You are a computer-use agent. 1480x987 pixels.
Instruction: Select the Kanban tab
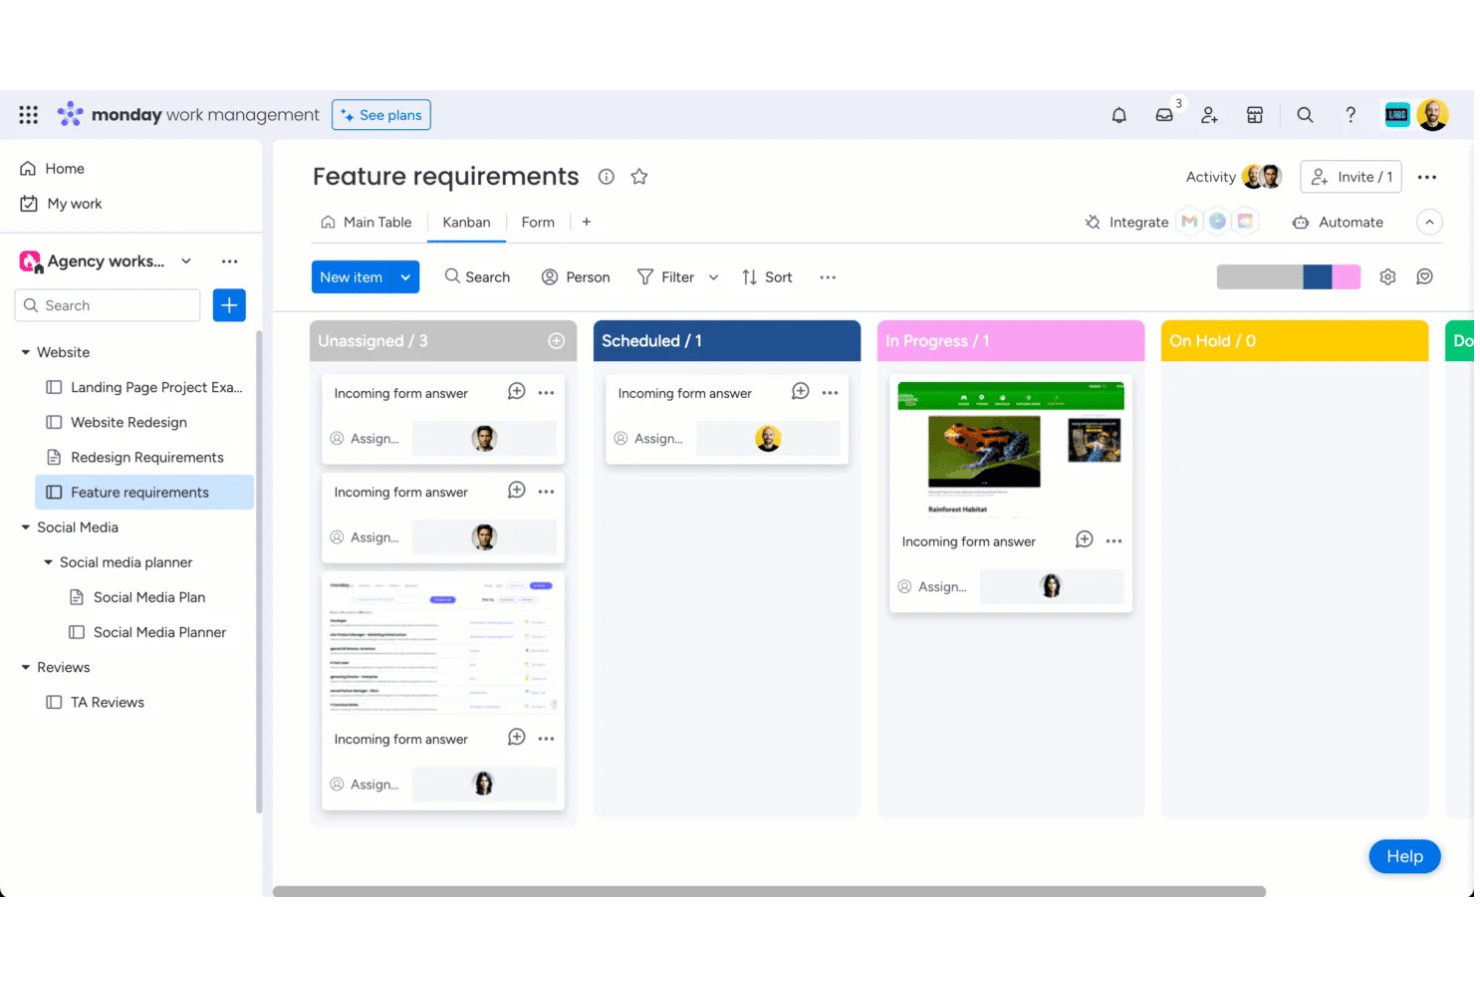click(466, 222)
